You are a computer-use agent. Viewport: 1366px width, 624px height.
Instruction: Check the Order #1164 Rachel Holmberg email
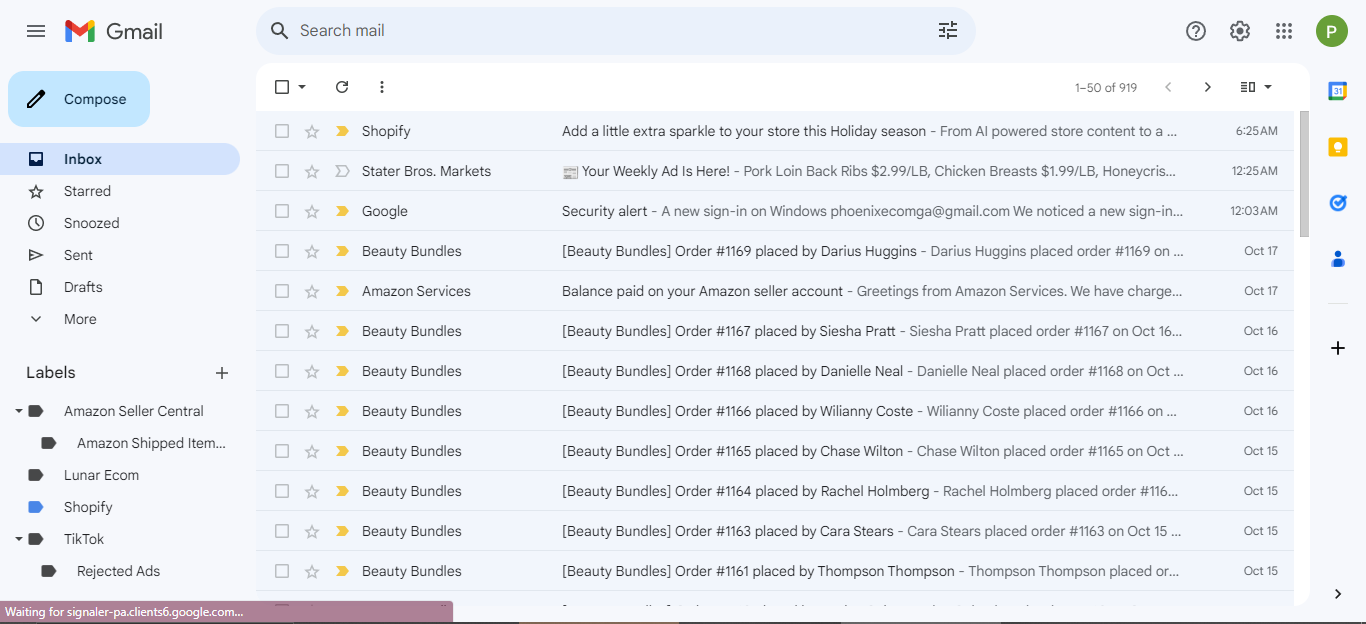point(282,491)
